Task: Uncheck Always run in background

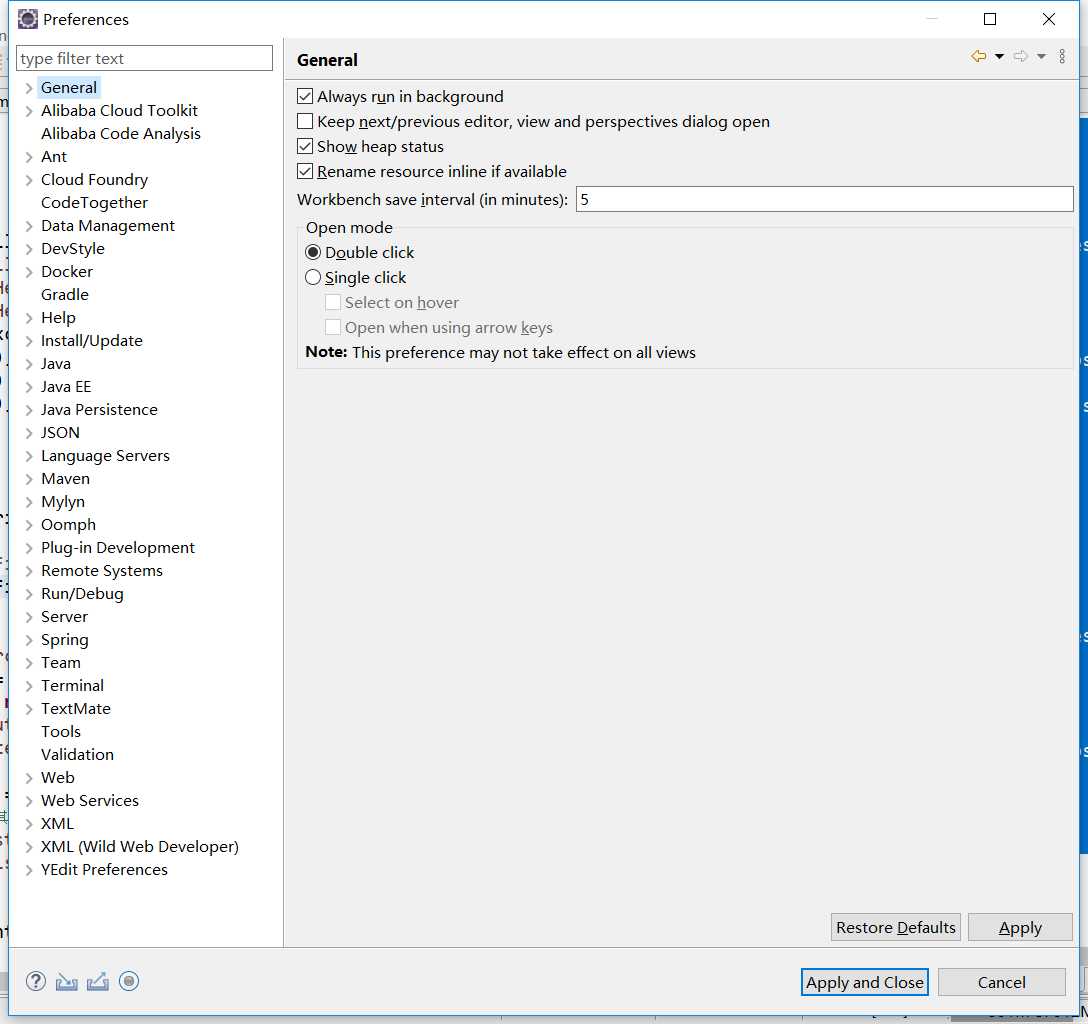Action: pos(305,96)
